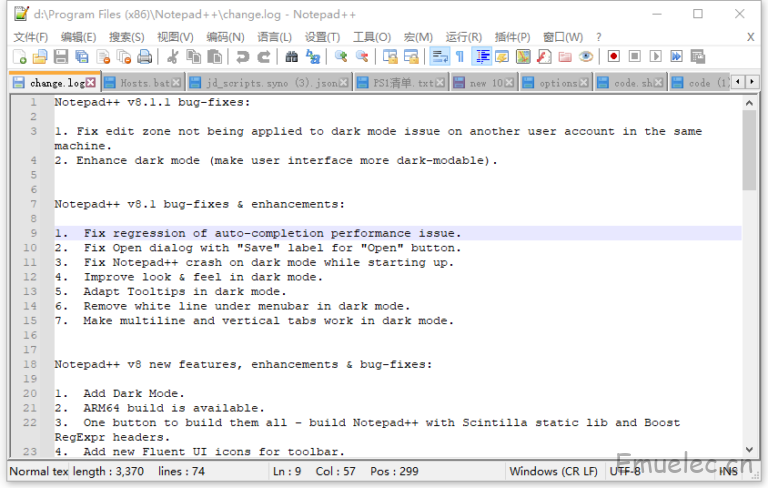Viewport: 768px width, 488px height.
Task: Open Function List toolbar icon
Action: pyautogui.click(x=544, y=57)
